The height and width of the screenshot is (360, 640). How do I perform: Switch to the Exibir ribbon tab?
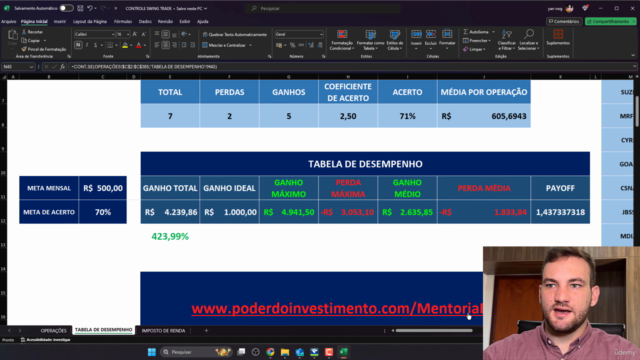pos(185,21)
